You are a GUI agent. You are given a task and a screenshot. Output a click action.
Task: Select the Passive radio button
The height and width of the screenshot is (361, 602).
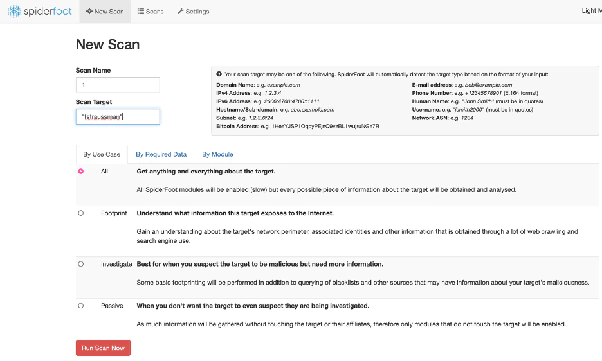pyautogui.click(x=81, y=306)
